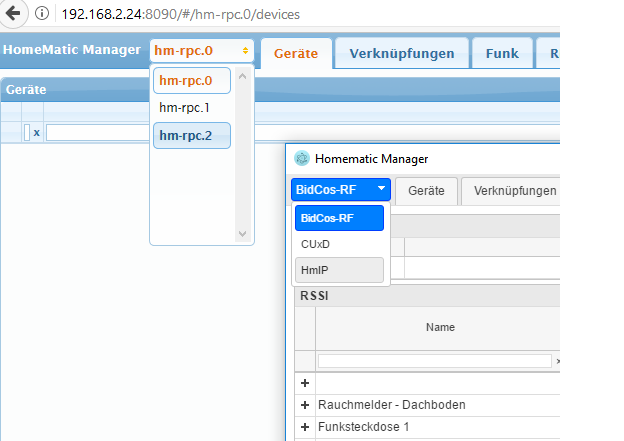624x441 pixels.
Task: Click the Homematic Manager window icon
Action: pyautogui.click(x=302, y=158)
